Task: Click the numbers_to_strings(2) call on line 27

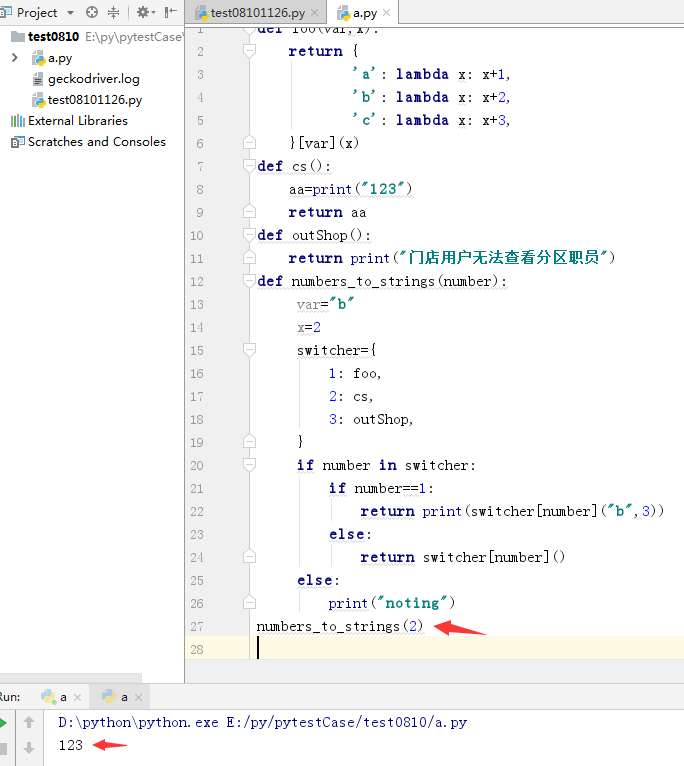Action: click(340, 626)
